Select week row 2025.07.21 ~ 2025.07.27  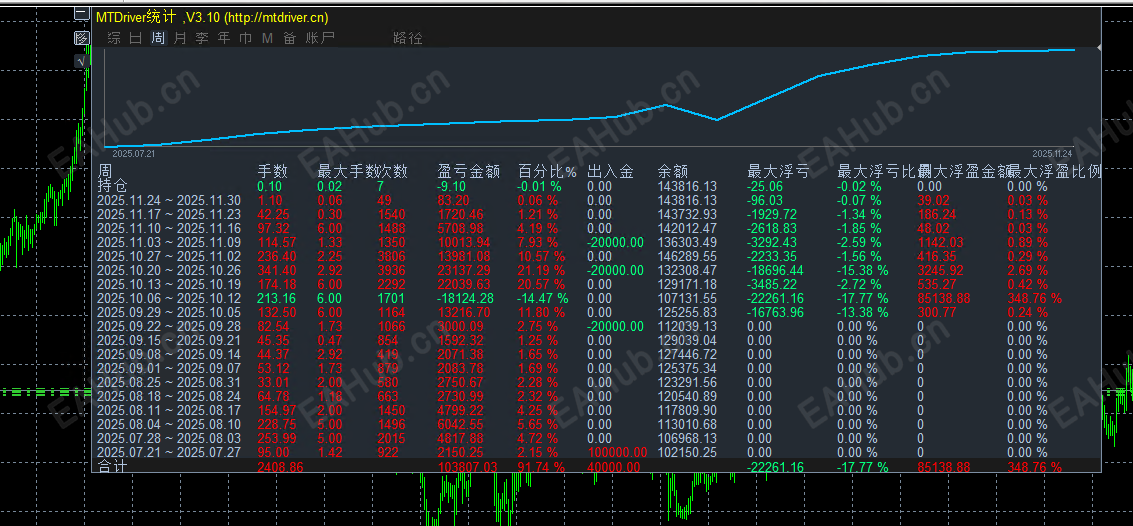pos(168,452)
